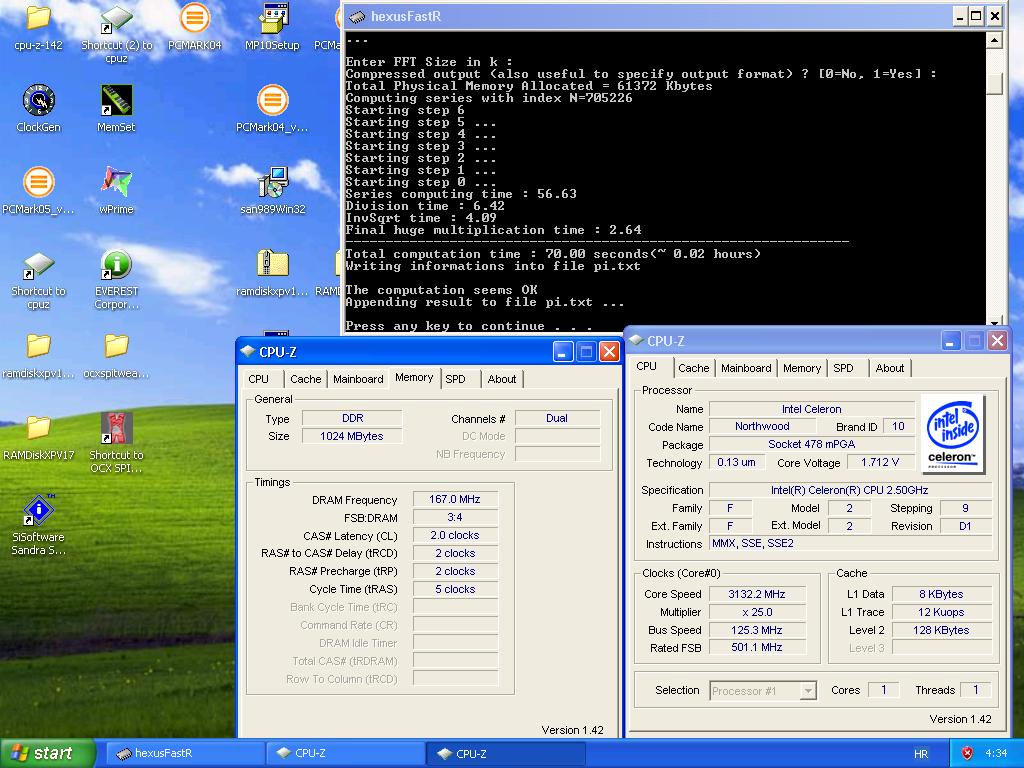1024x768 pixels.
Task: Click the Specification Intel(R) Celeron(R) CPU 2.50GHz field
Action: pyautogui.click(x=850, y=490)
